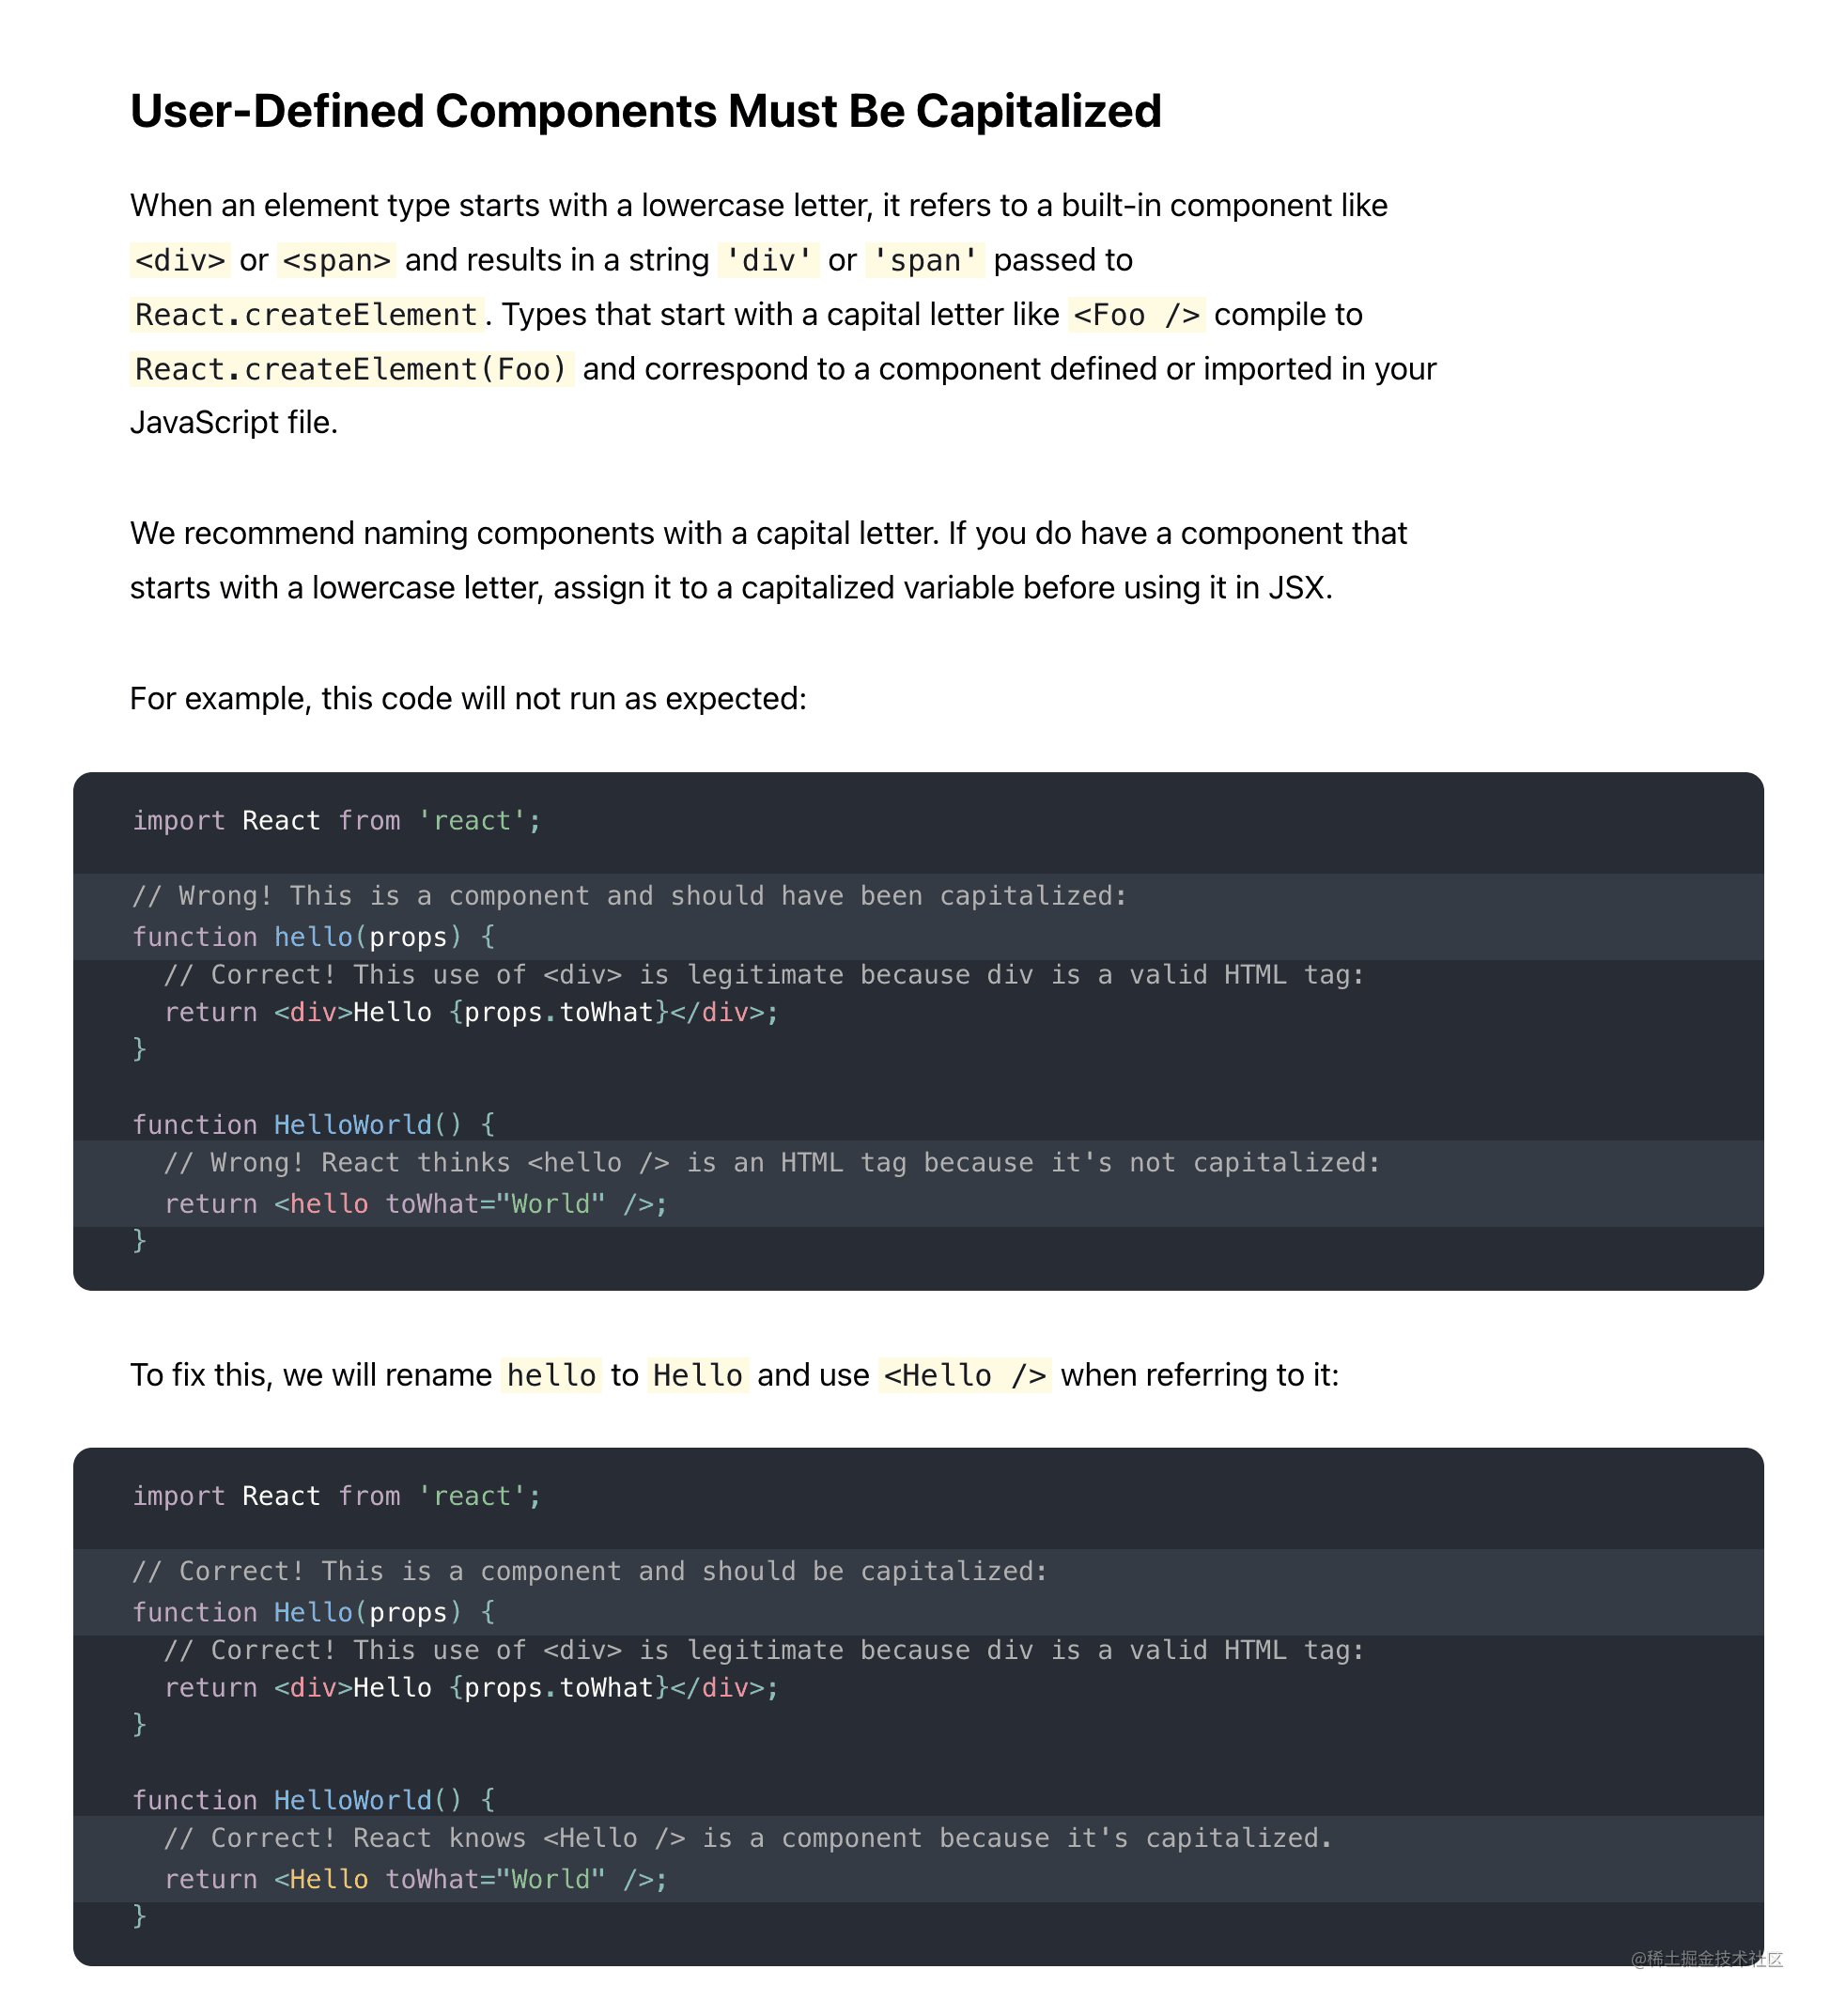Click the 'function HelloWorld()' line in second block
This screenshot has height=2016, width=1830.
pyautogui.click(x=314, y=1800)
